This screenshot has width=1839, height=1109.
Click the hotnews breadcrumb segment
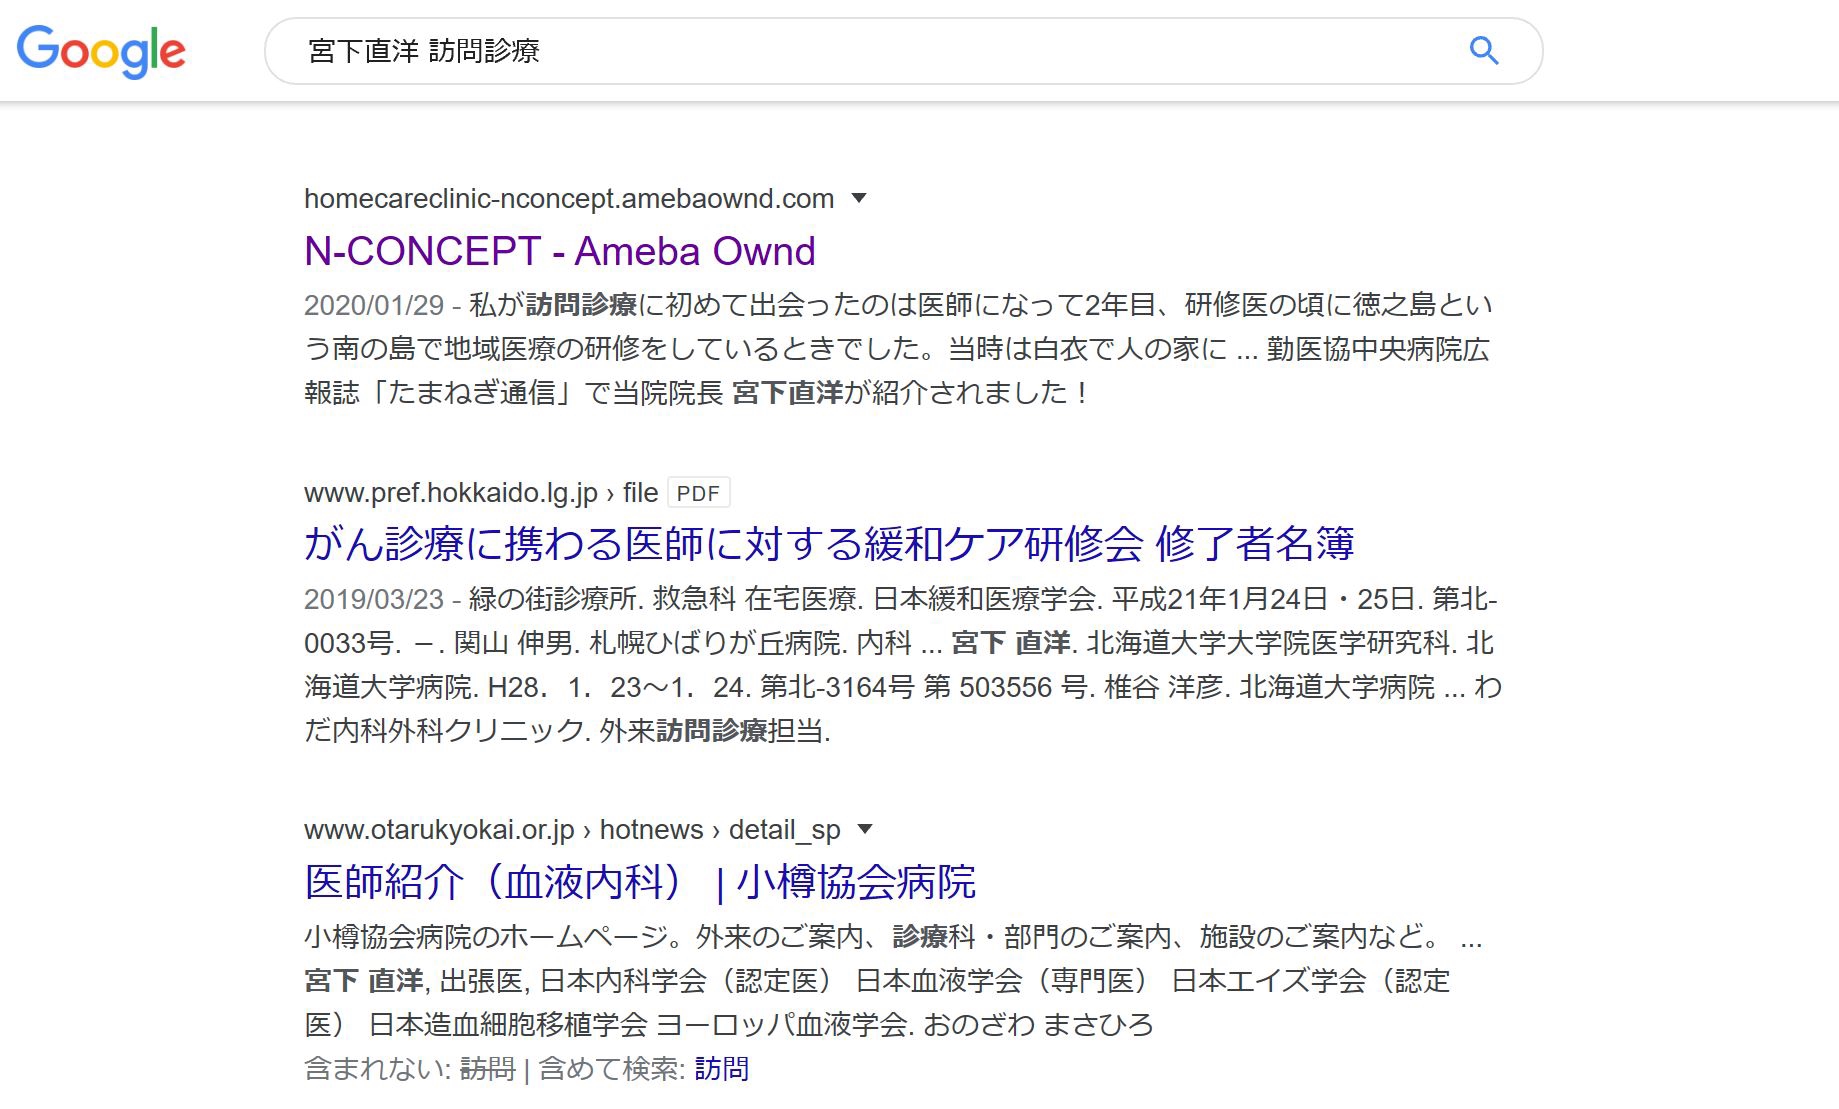point(651,830)
